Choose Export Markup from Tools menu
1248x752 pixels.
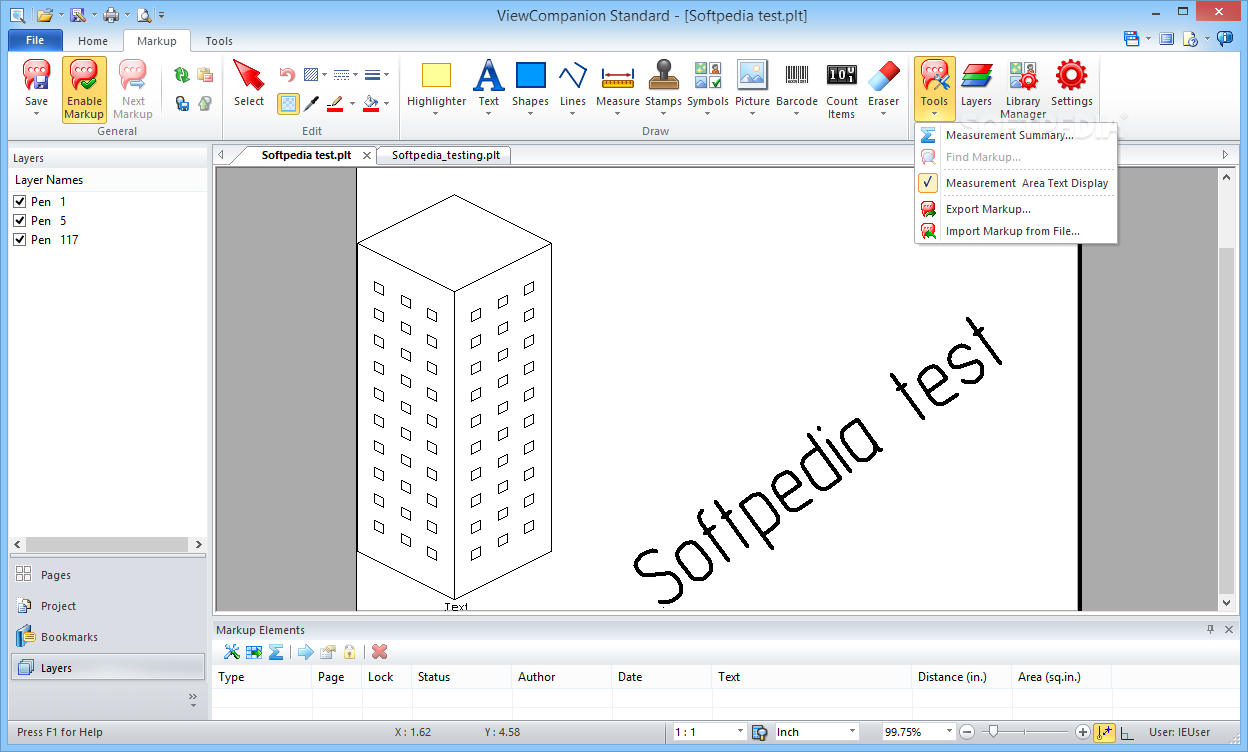coord(1016,209)
